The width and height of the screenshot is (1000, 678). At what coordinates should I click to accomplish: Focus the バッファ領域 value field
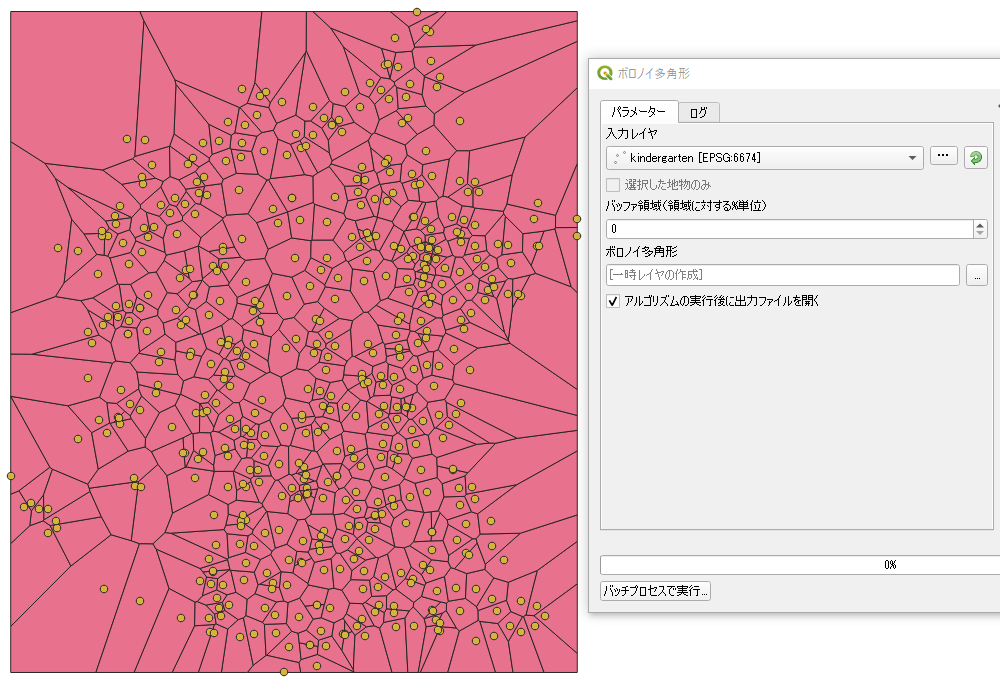coord(790,229)
